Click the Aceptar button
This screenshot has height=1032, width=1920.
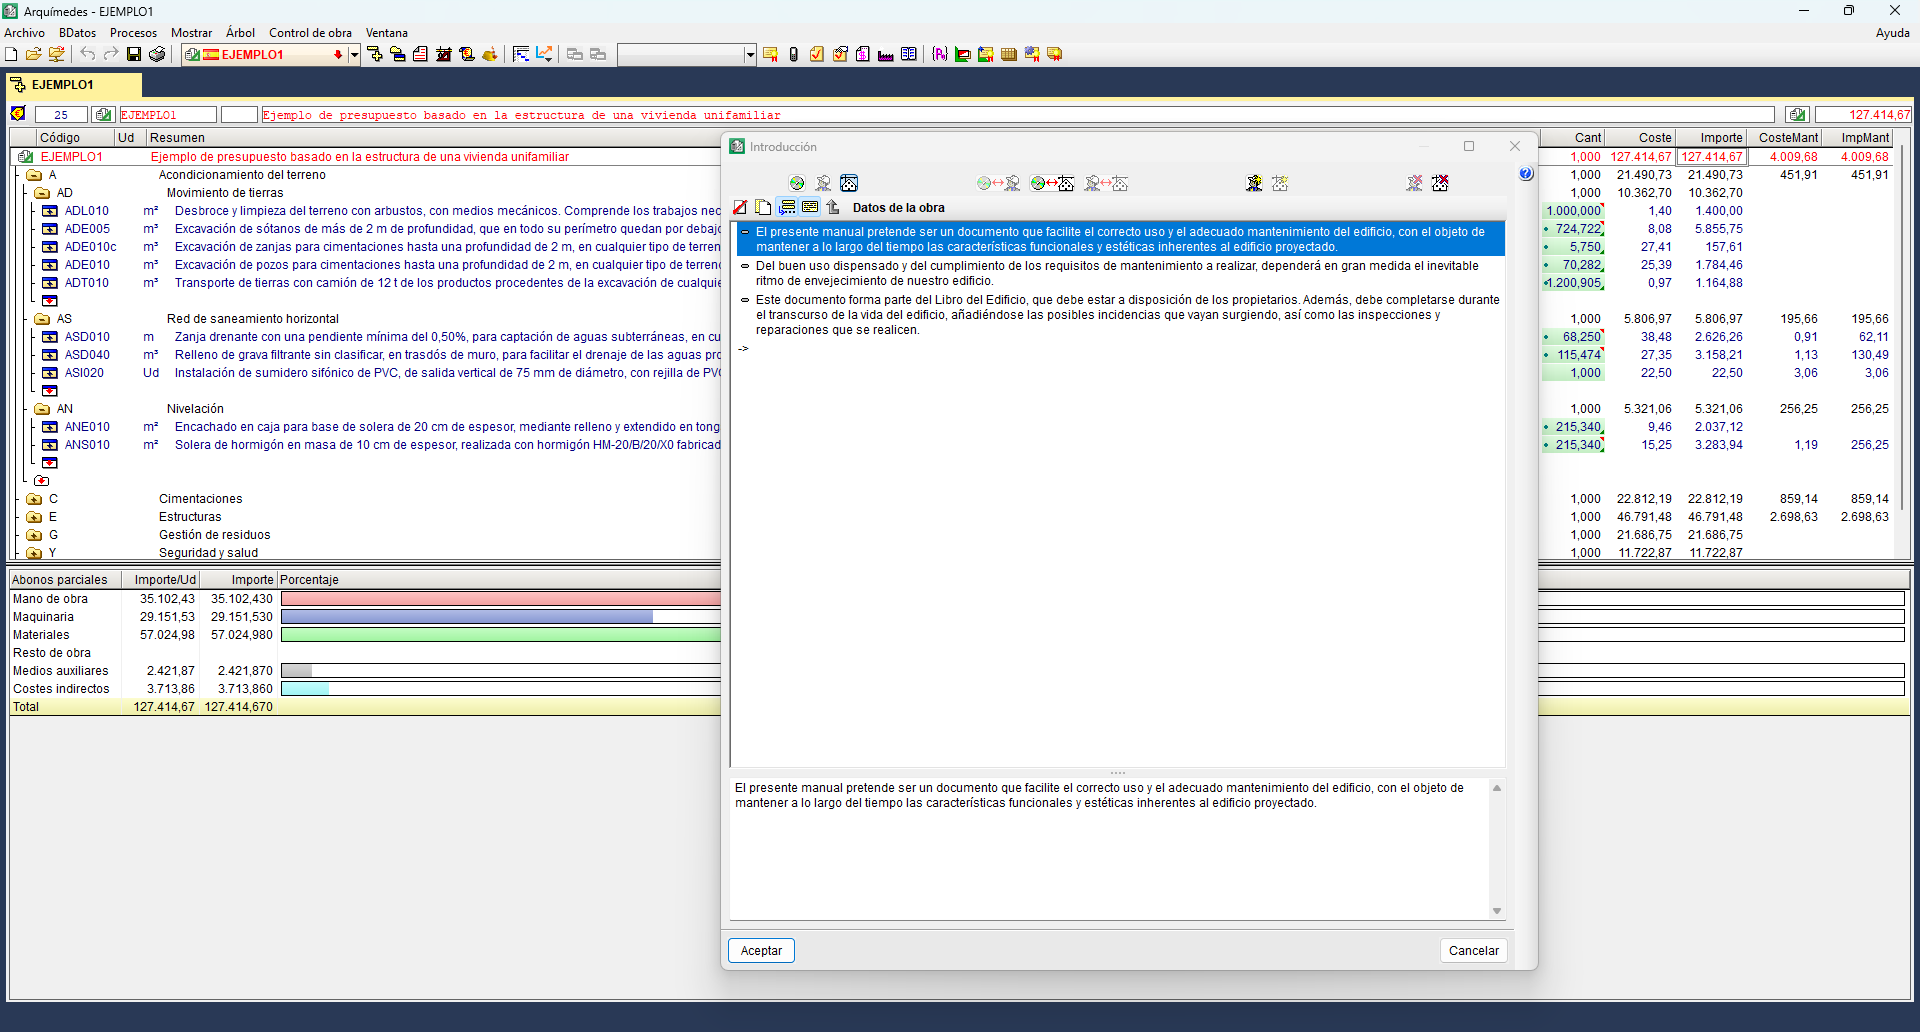pos(761,951)
